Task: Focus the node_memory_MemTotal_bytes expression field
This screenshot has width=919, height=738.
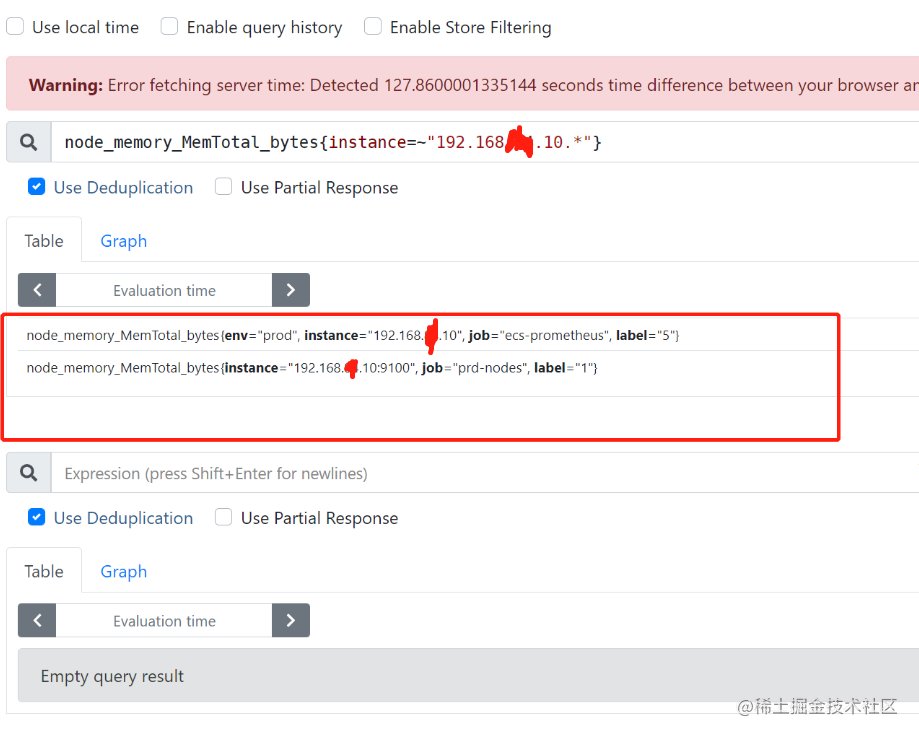Action: (x=485, y=142)
